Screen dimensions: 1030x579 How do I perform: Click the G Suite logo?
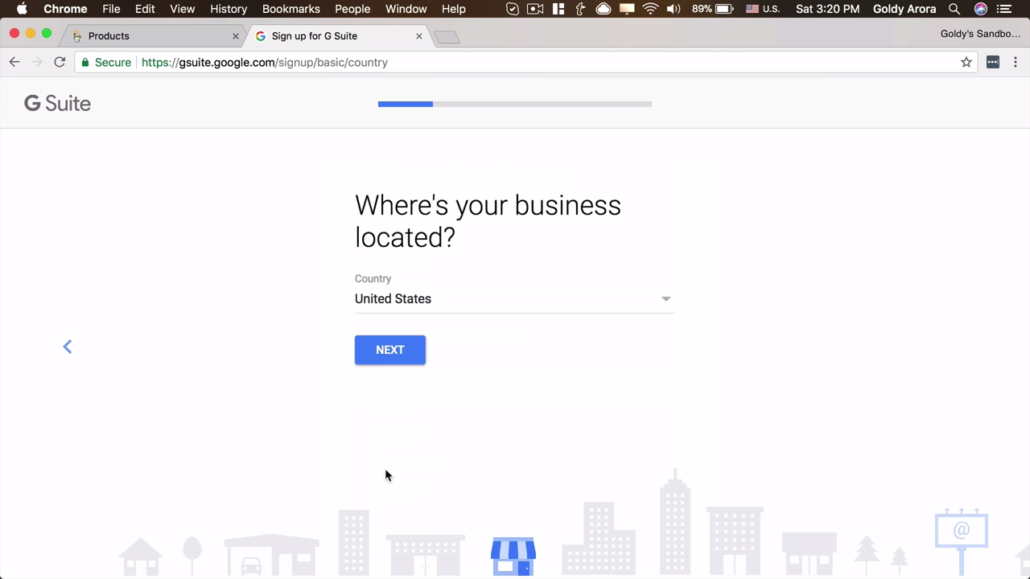tap(58, 103)
